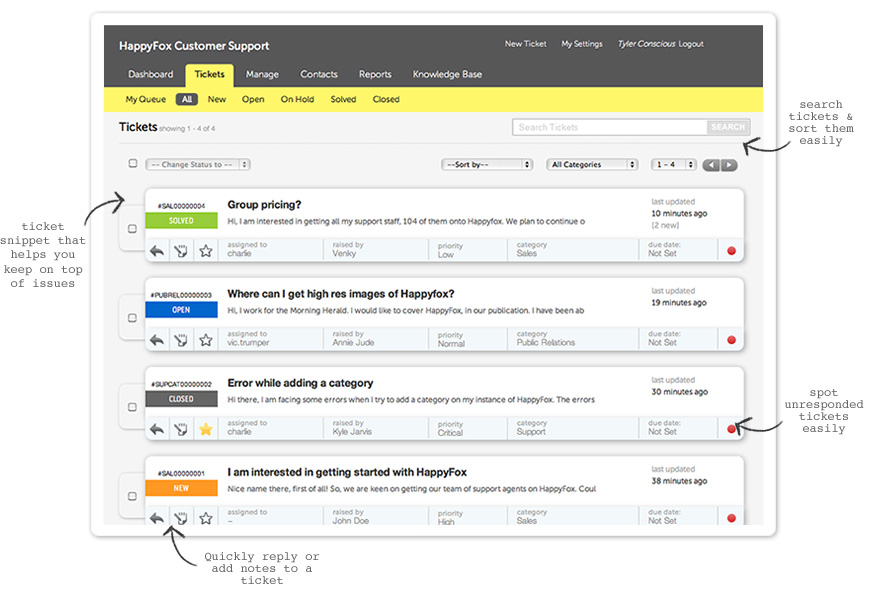Filter tickets by New

tap(217, 99)
